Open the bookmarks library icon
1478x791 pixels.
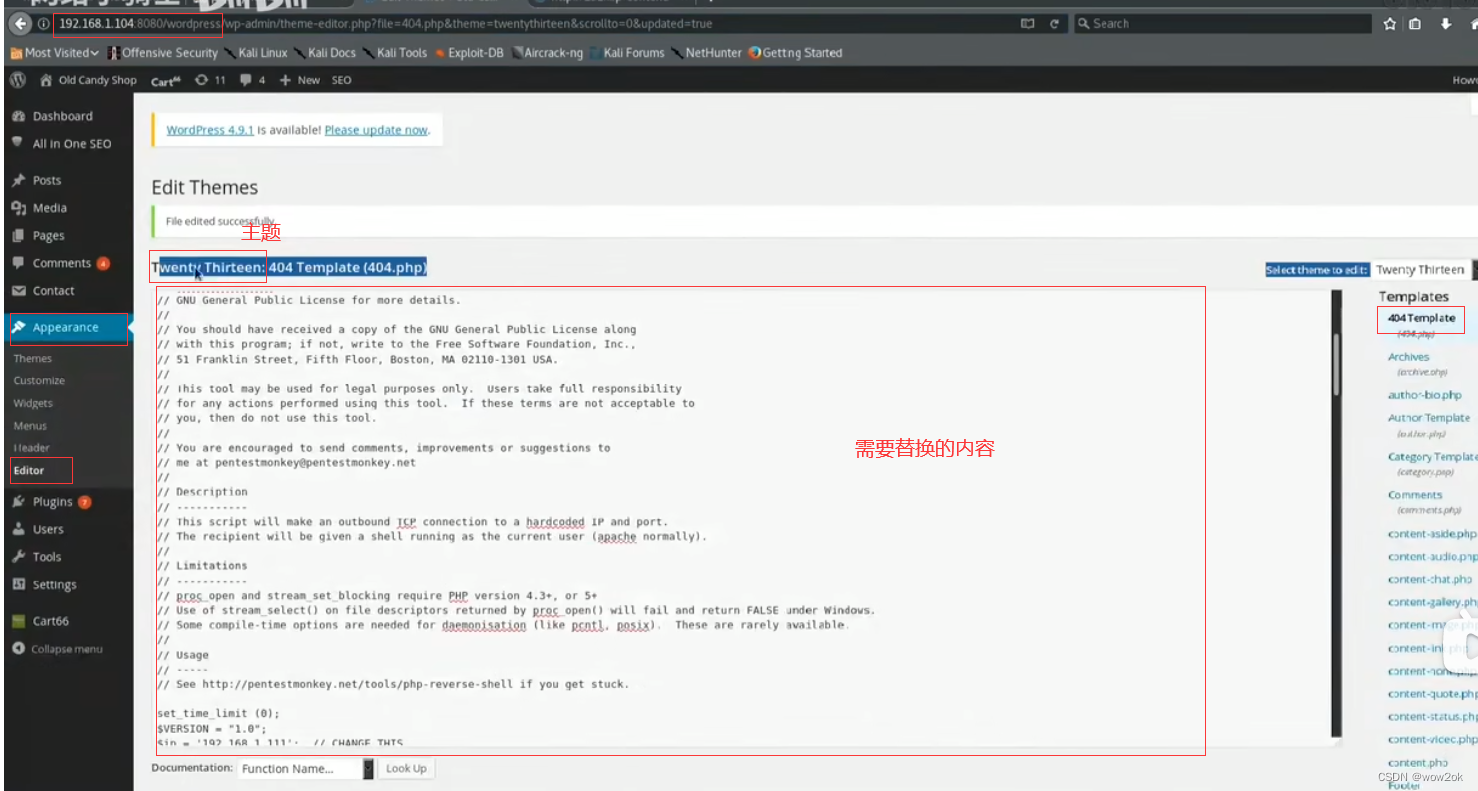pyautogui.click(x=1415, y=24)
